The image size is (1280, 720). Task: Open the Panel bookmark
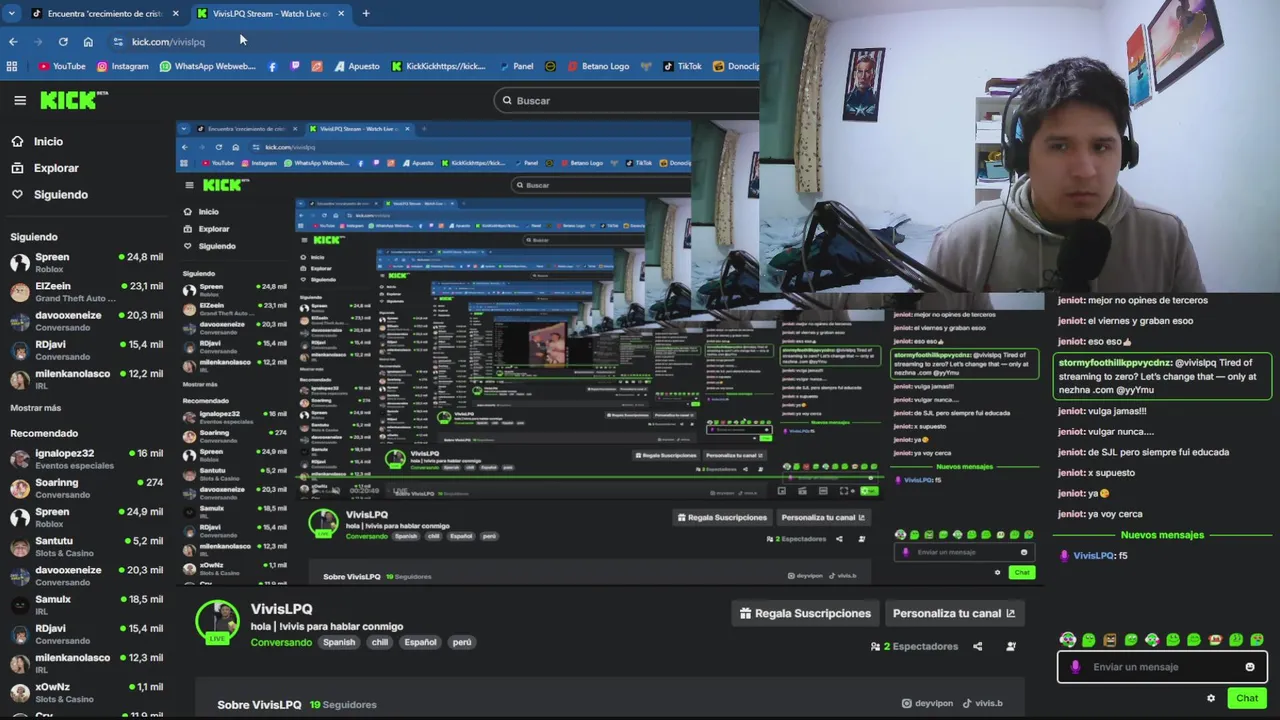[x=516, y=66]
